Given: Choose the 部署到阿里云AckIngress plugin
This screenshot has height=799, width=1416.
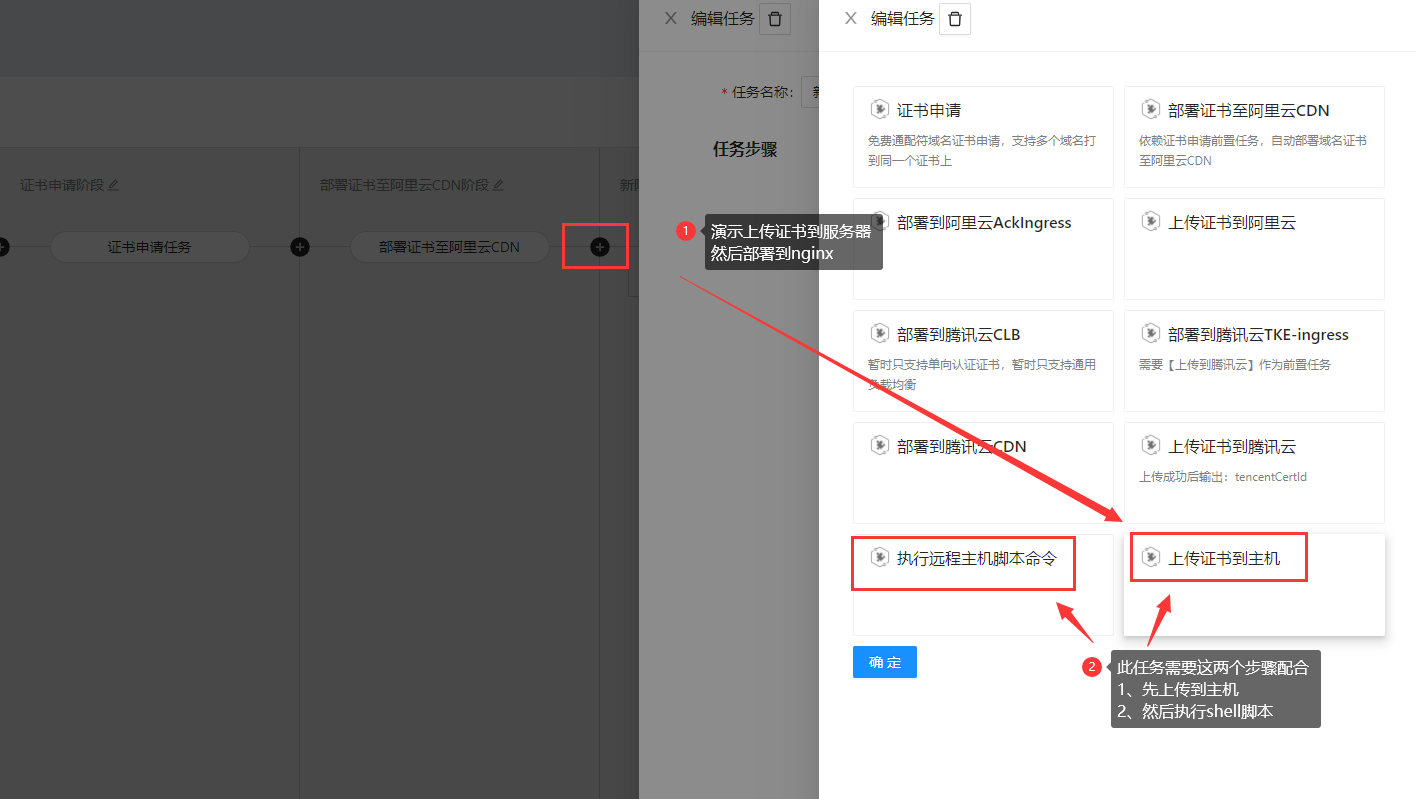Looking at the screenshot, I should point(982,249).
